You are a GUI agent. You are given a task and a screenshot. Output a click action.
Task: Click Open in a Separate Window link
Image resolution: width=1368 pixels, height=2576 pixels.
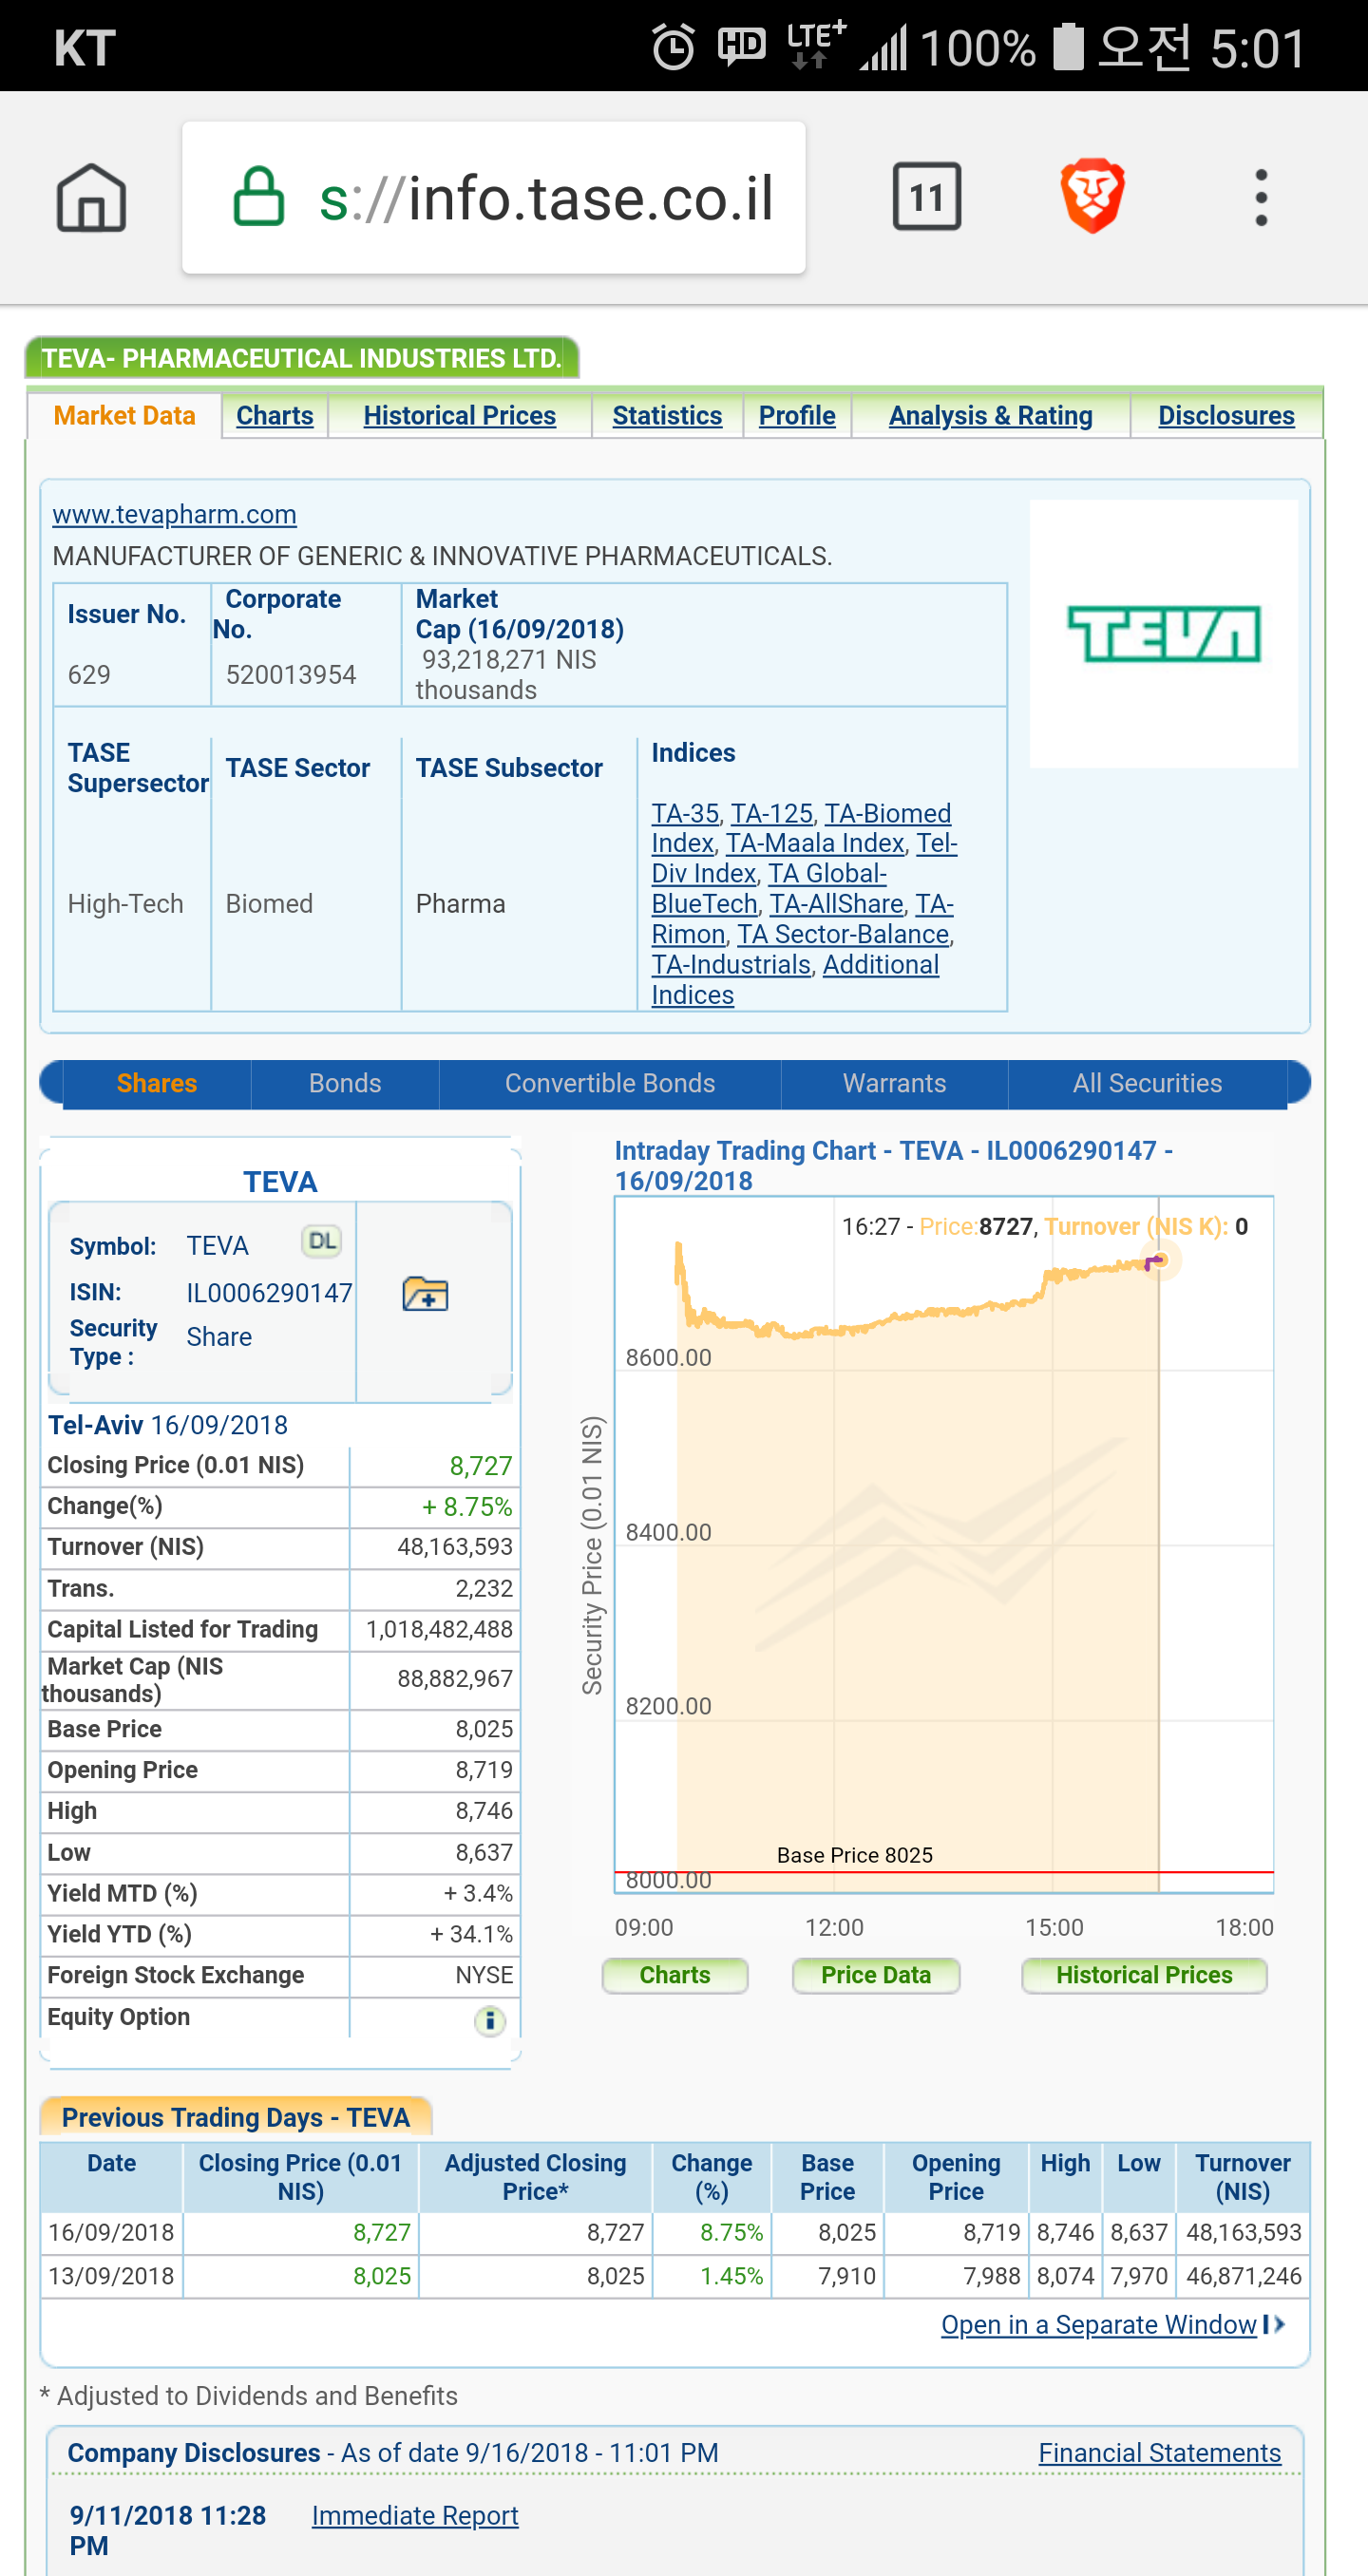click(x=1098, y=2325)
